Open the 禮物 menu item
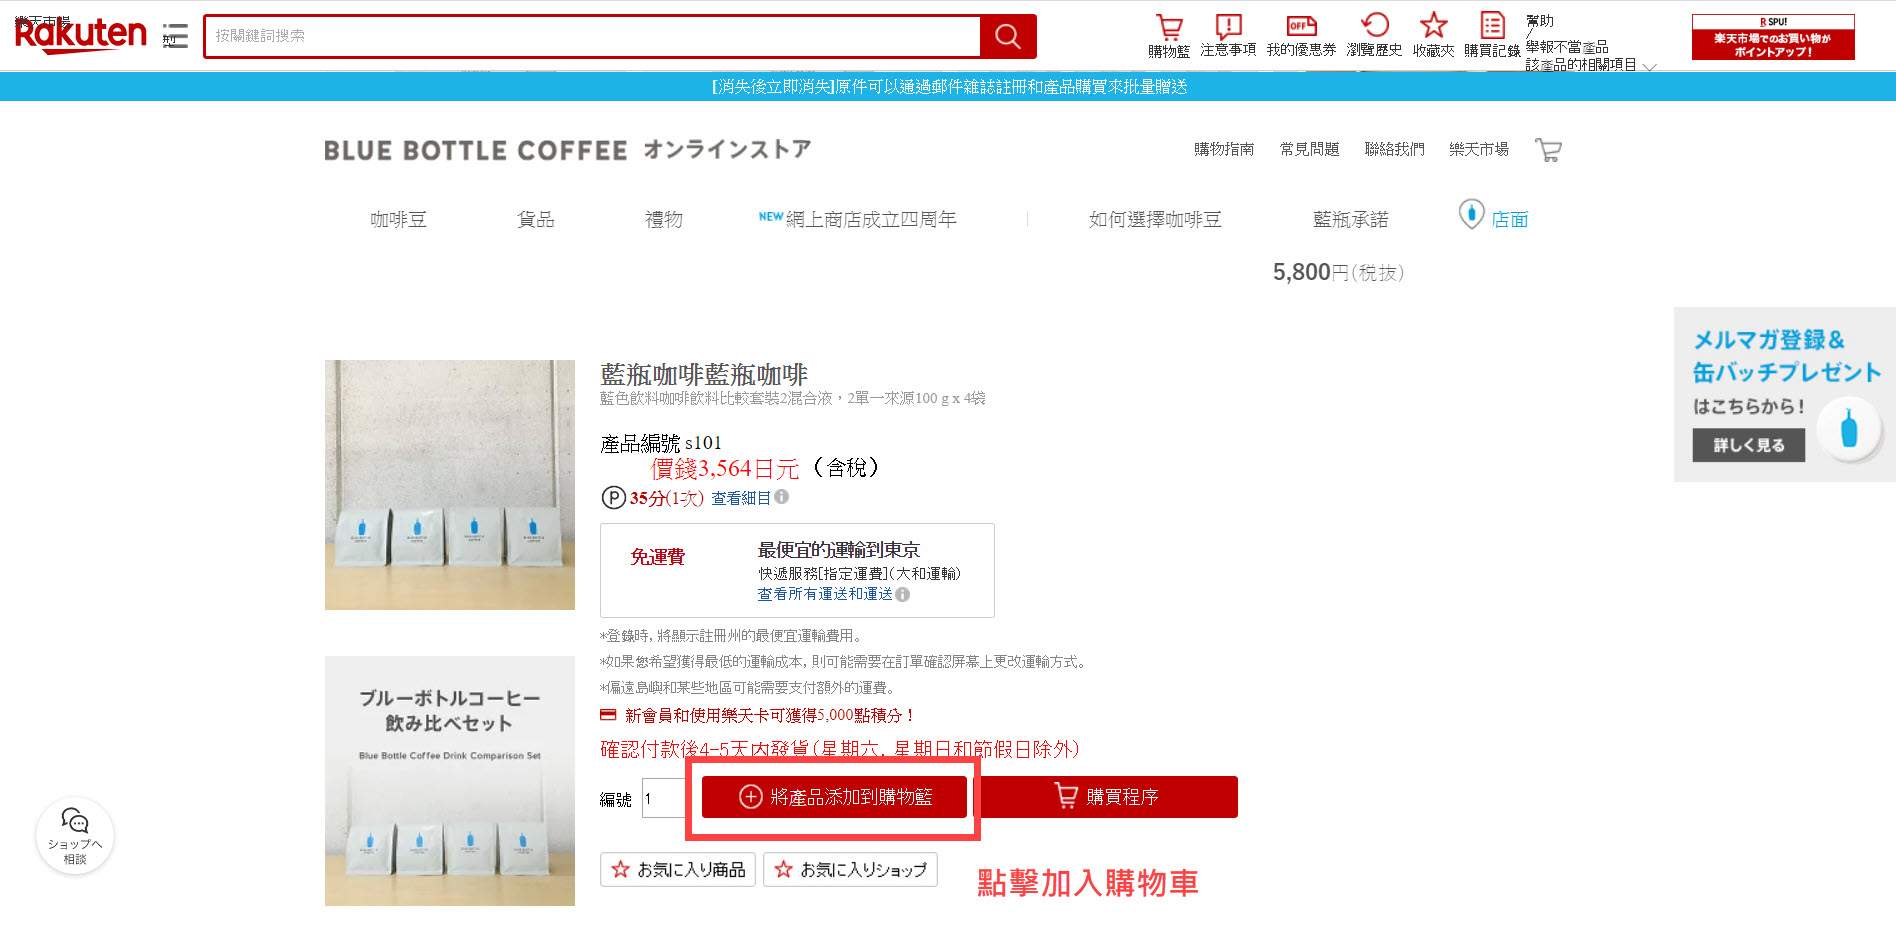Viewport: 1896px width, 941px height. [x=664, y=219]
